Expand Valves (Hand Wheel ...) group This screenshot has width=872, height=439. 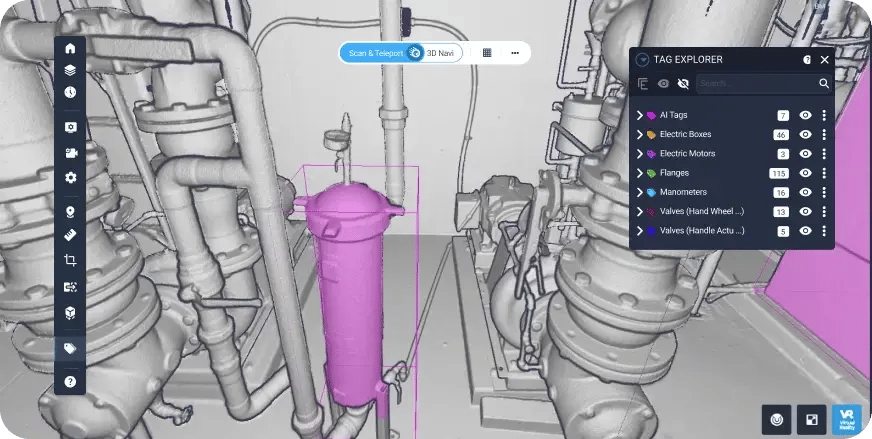[640, 211]
